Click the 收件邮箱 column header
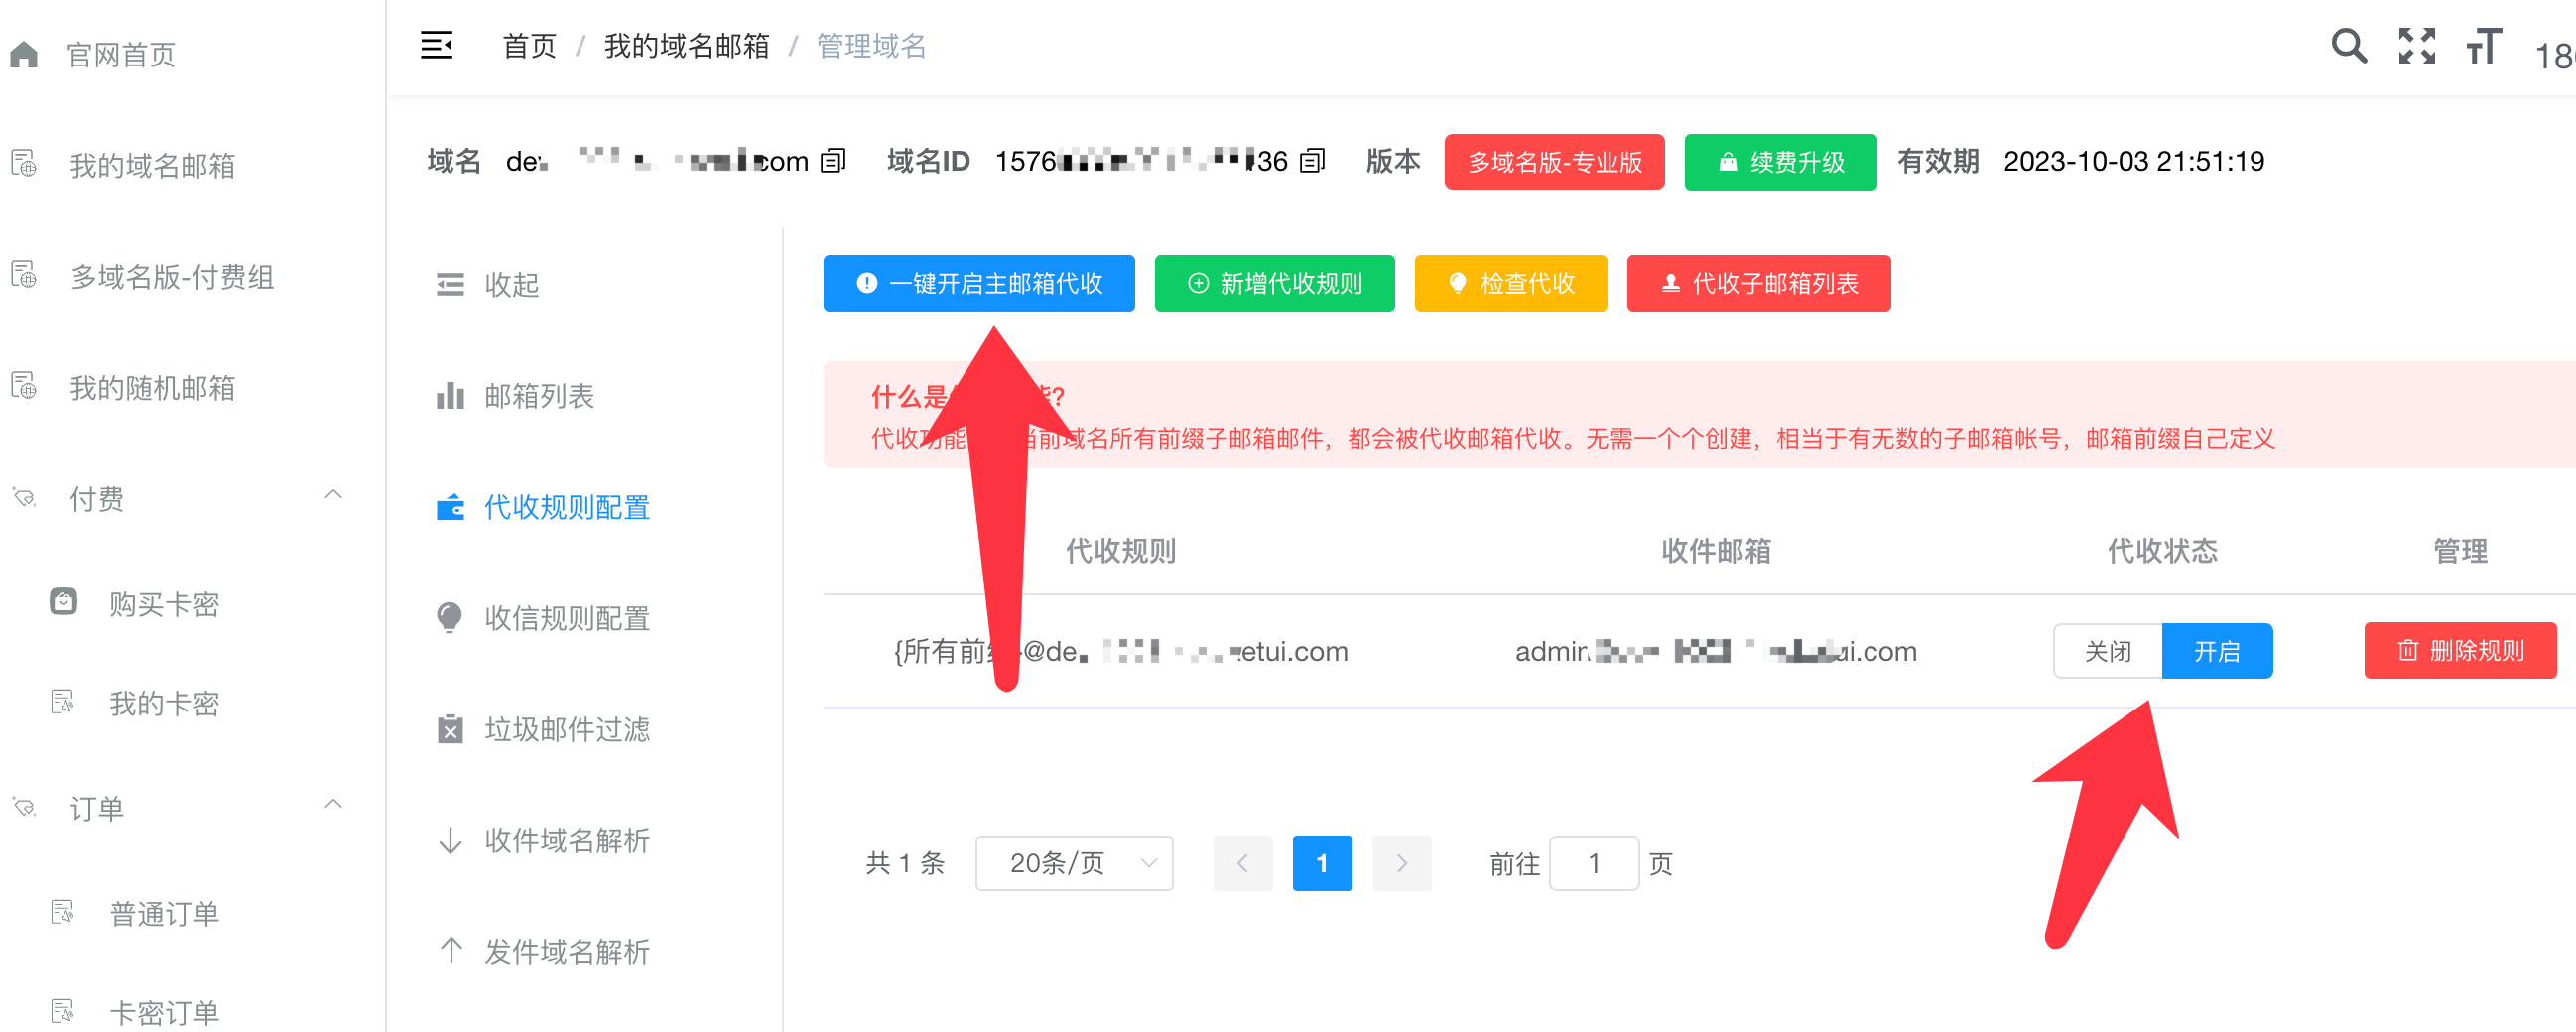The height and width of the screenshot is (1032, 2576). point(1716,550)
